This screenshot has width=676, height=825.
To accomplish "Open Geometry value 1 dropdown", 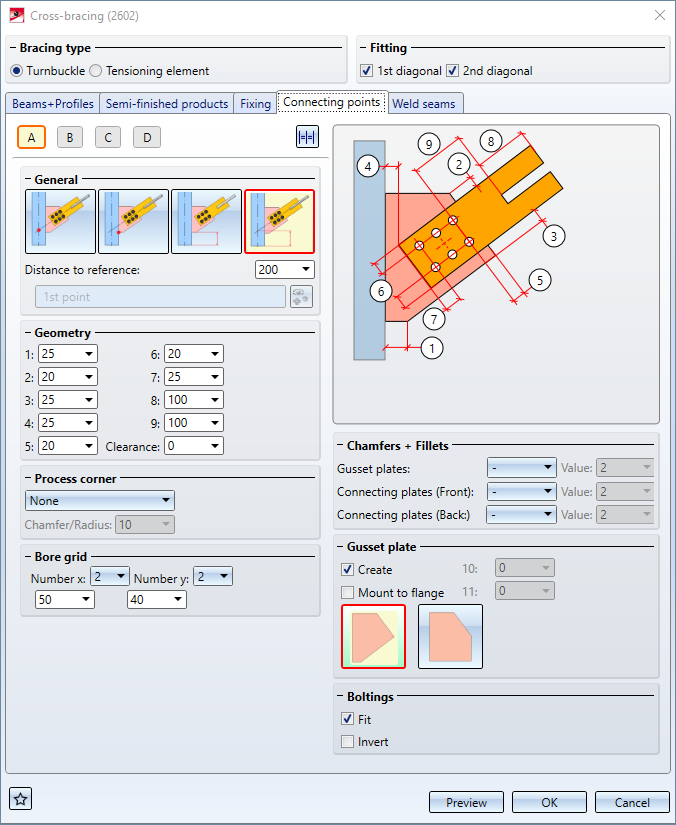I will 68,354.
